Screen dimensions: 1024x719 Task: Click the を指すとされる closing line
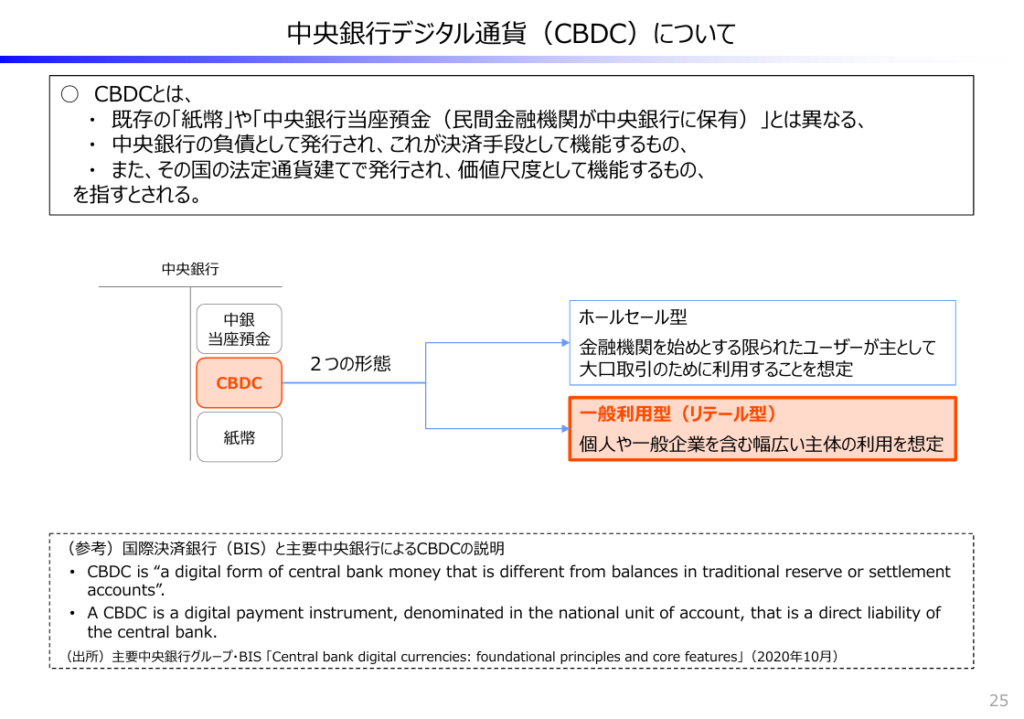pos(137,195)
